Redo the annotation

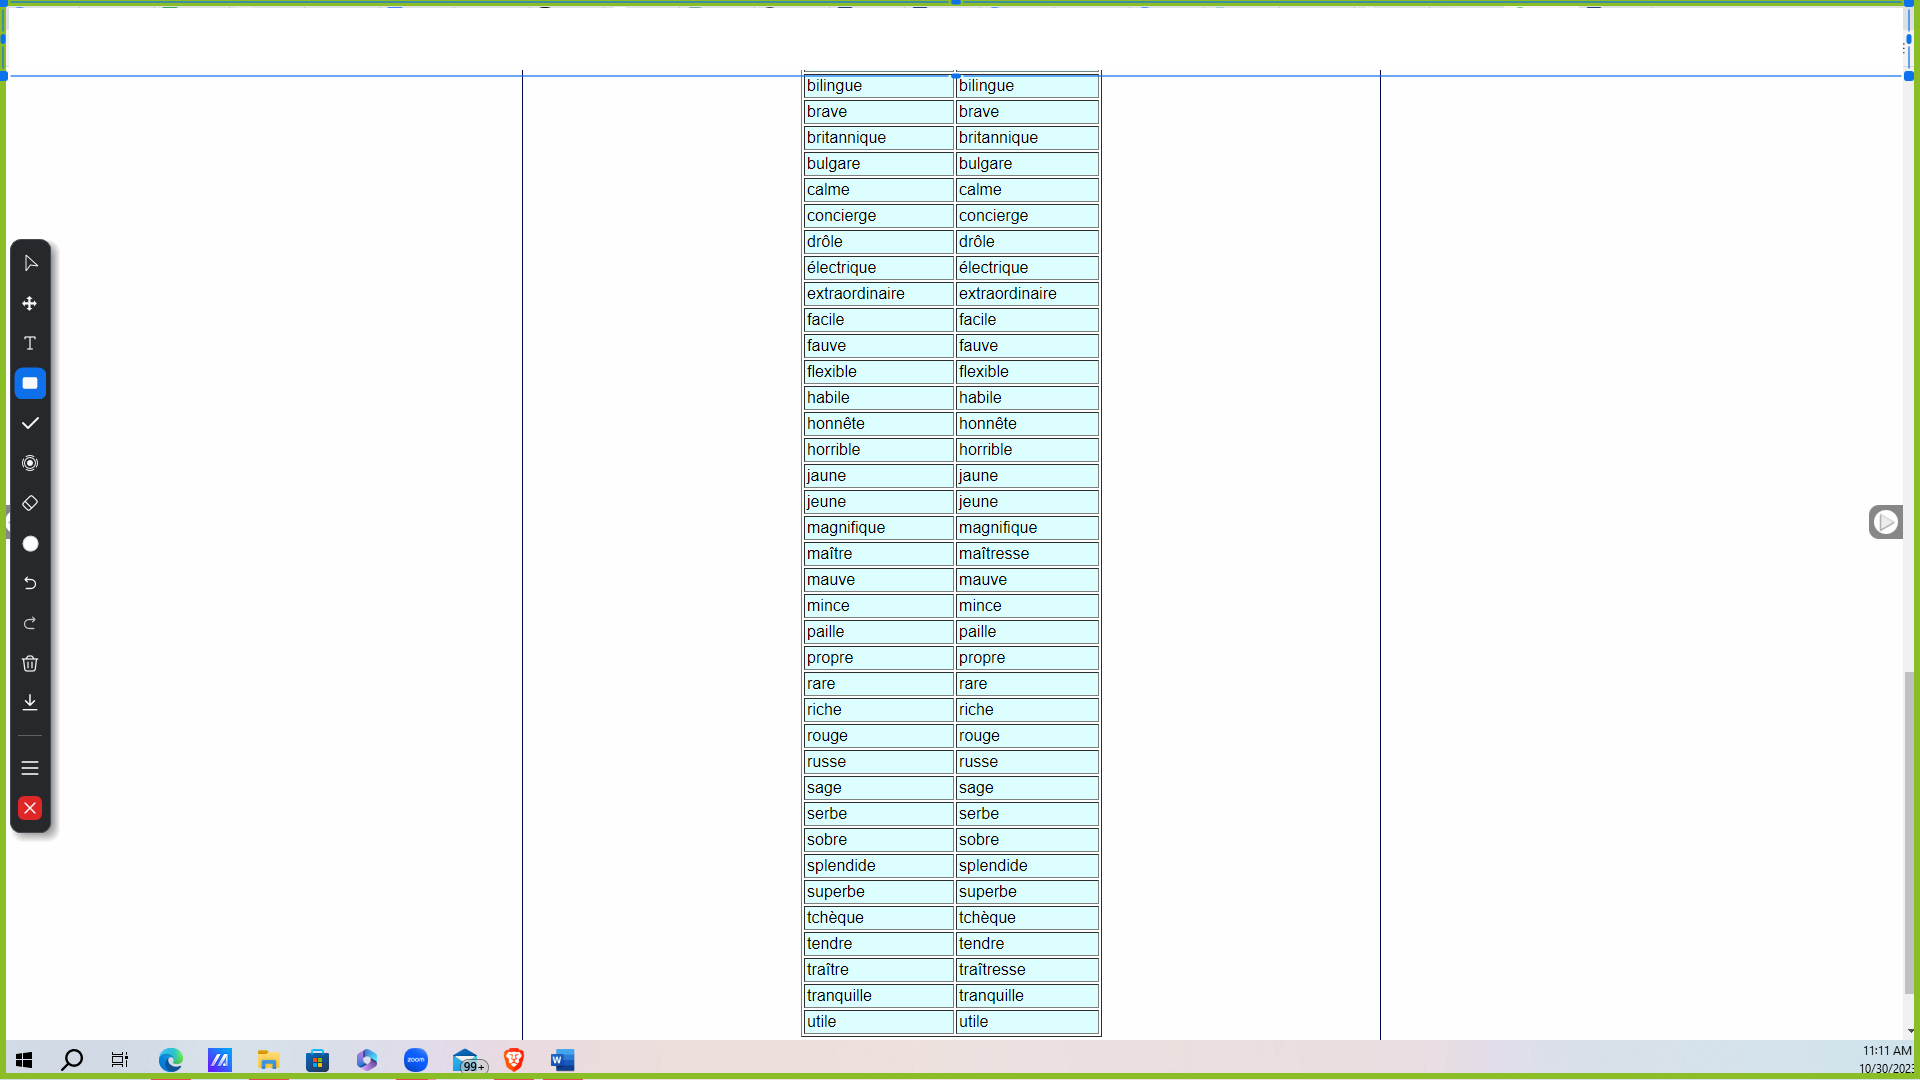(x=30, y=623)
